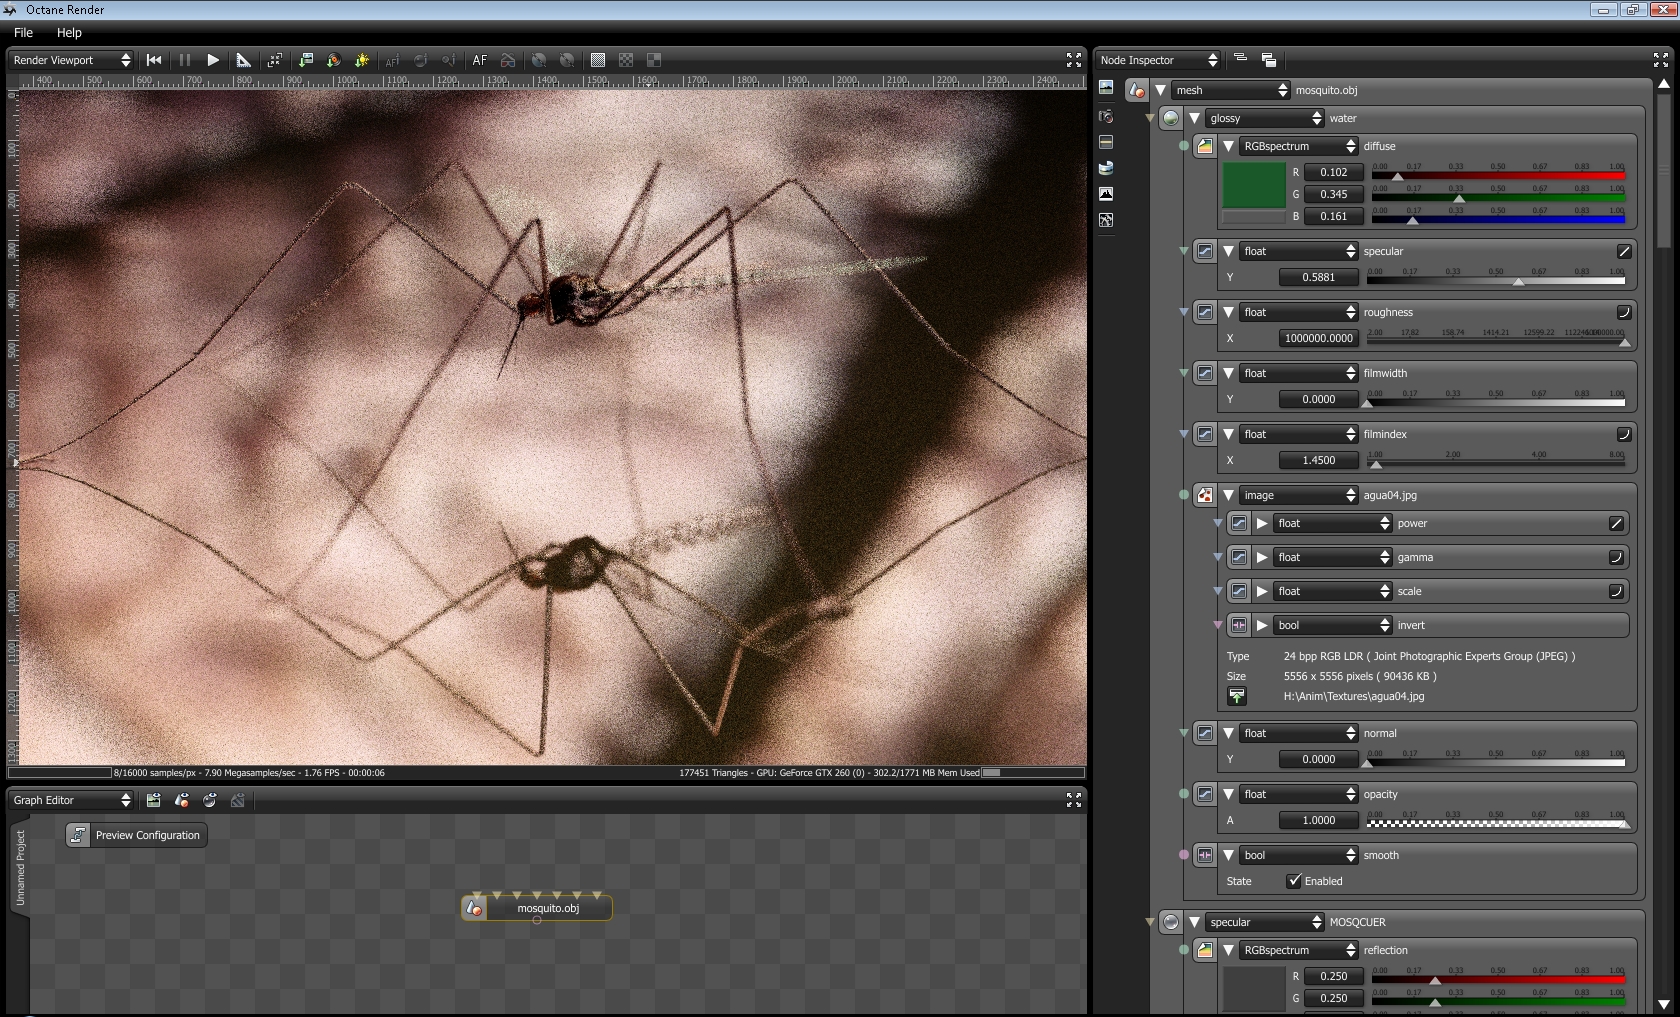Open the Node Inspector panel type dropdown
Viewport: 1680px width, 1017px height.
pos(1158,60)
